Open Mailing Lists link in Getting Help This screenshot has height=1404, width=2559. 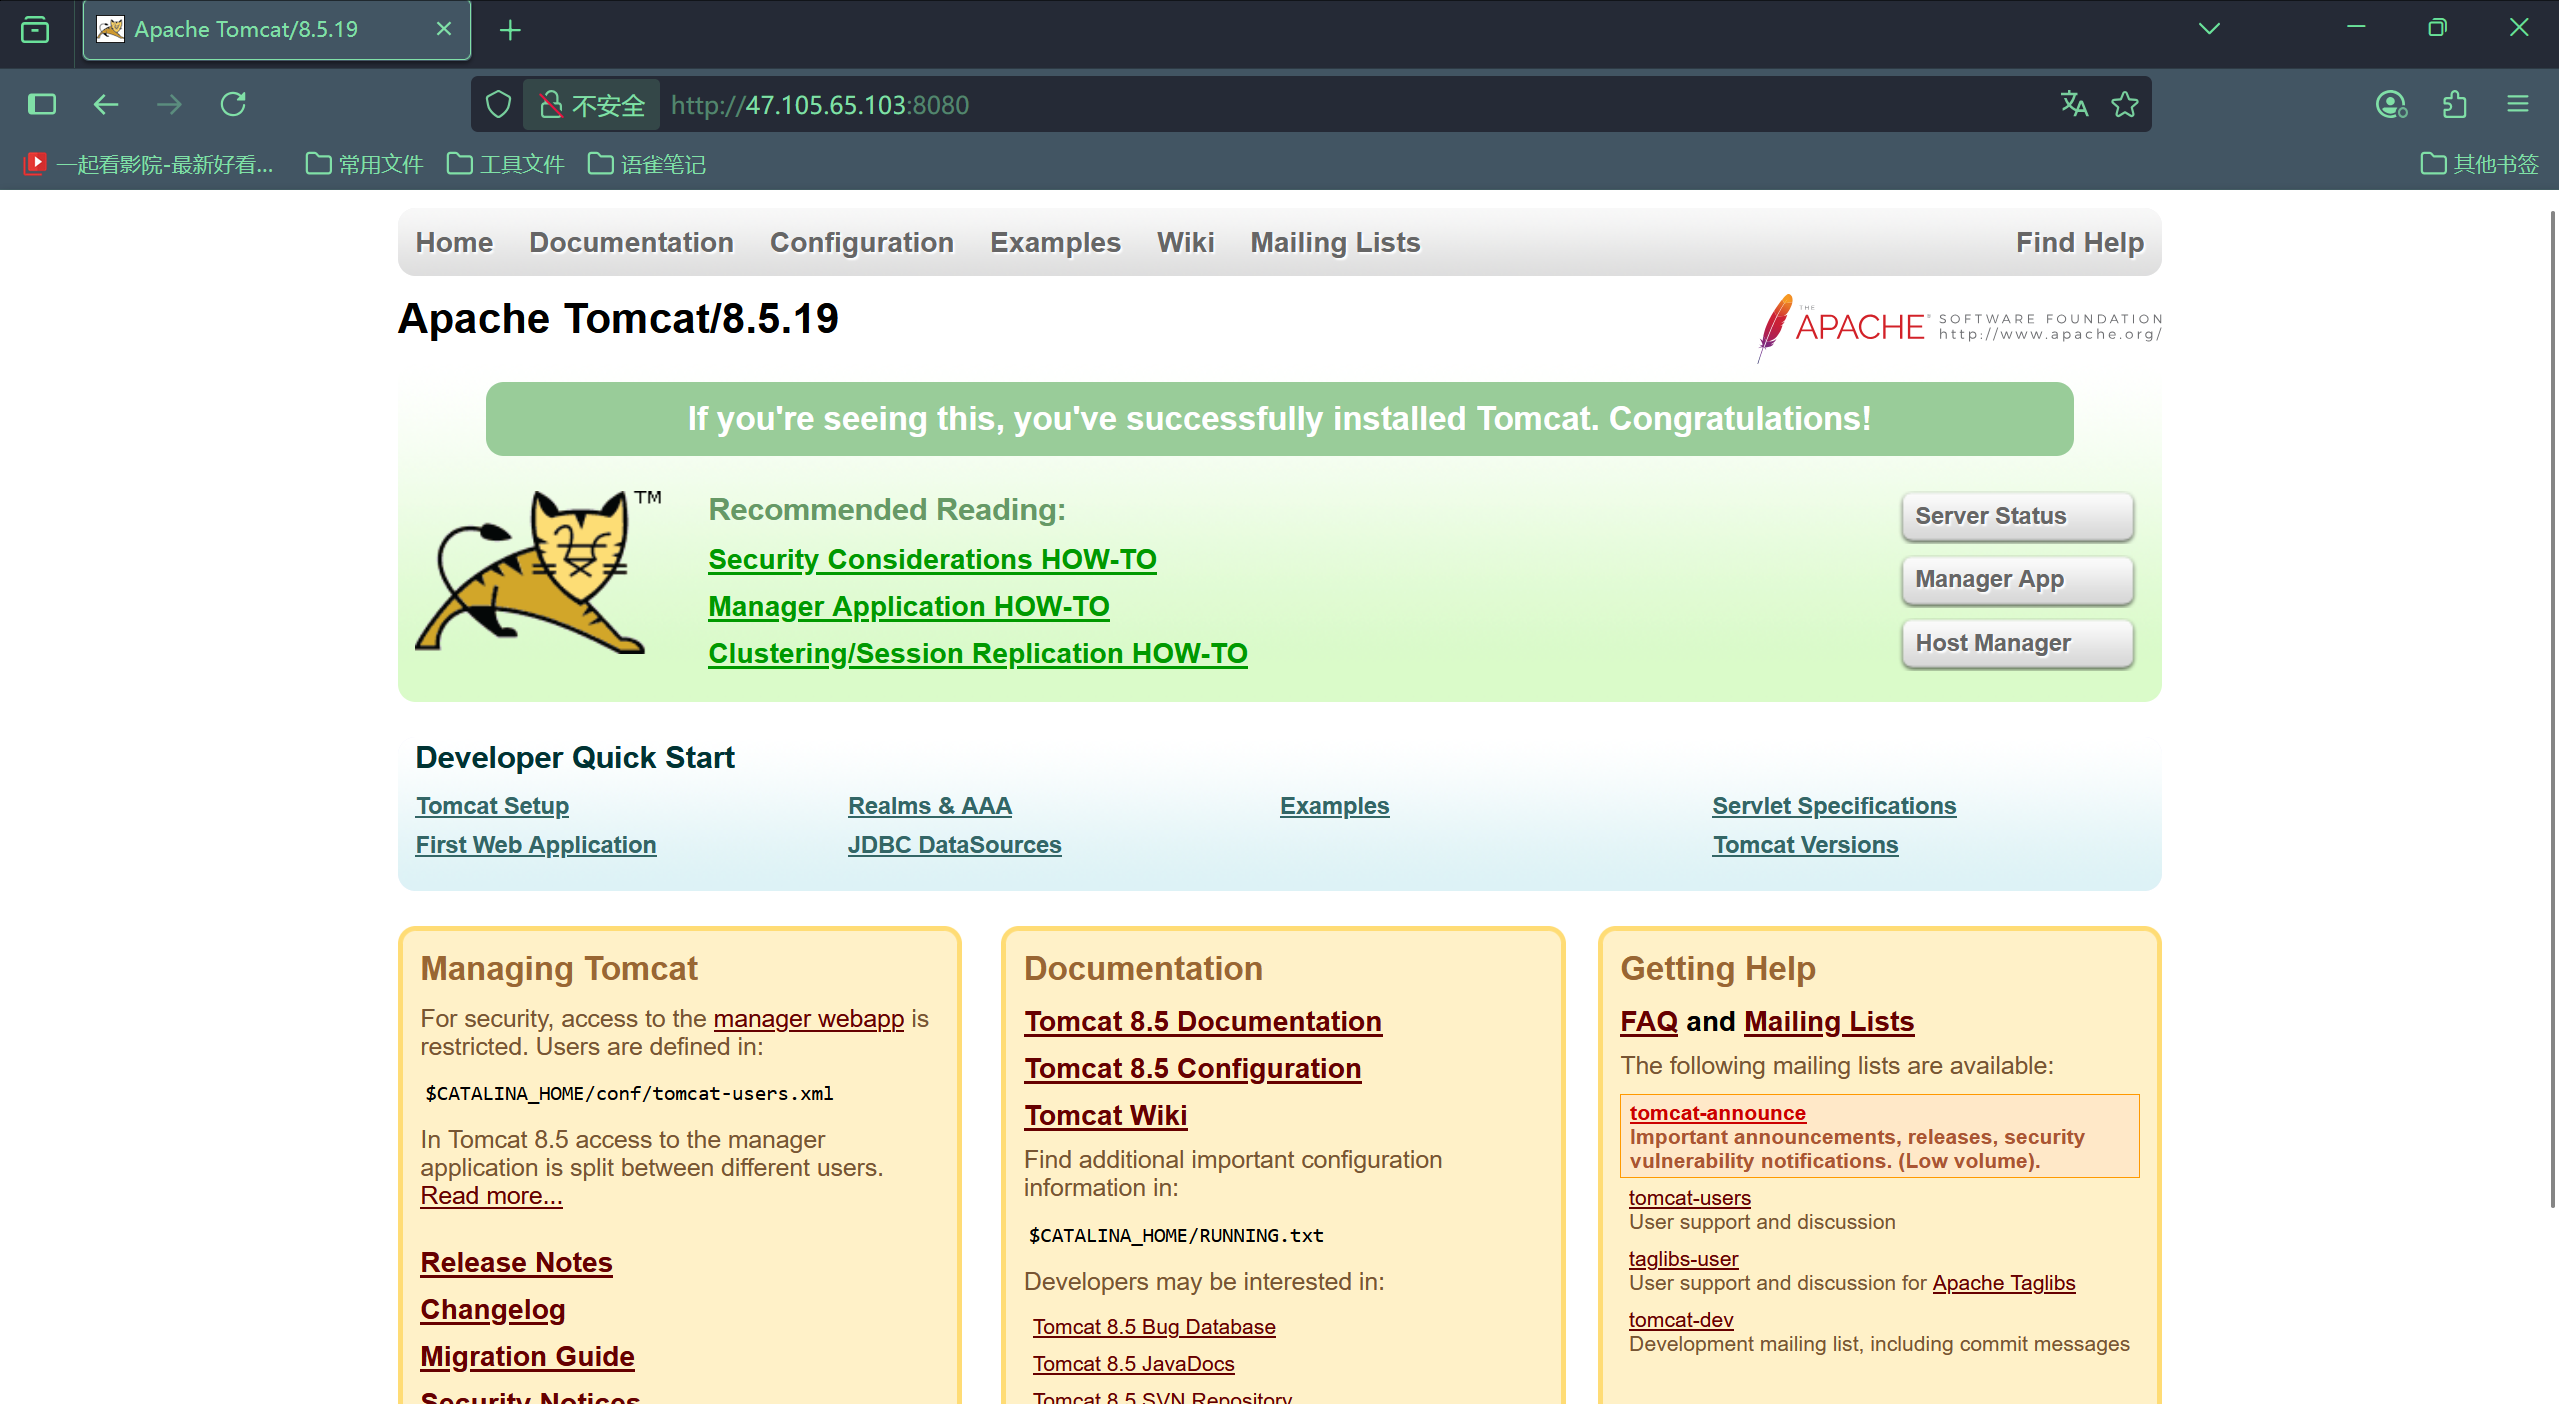(1829, 1021)
